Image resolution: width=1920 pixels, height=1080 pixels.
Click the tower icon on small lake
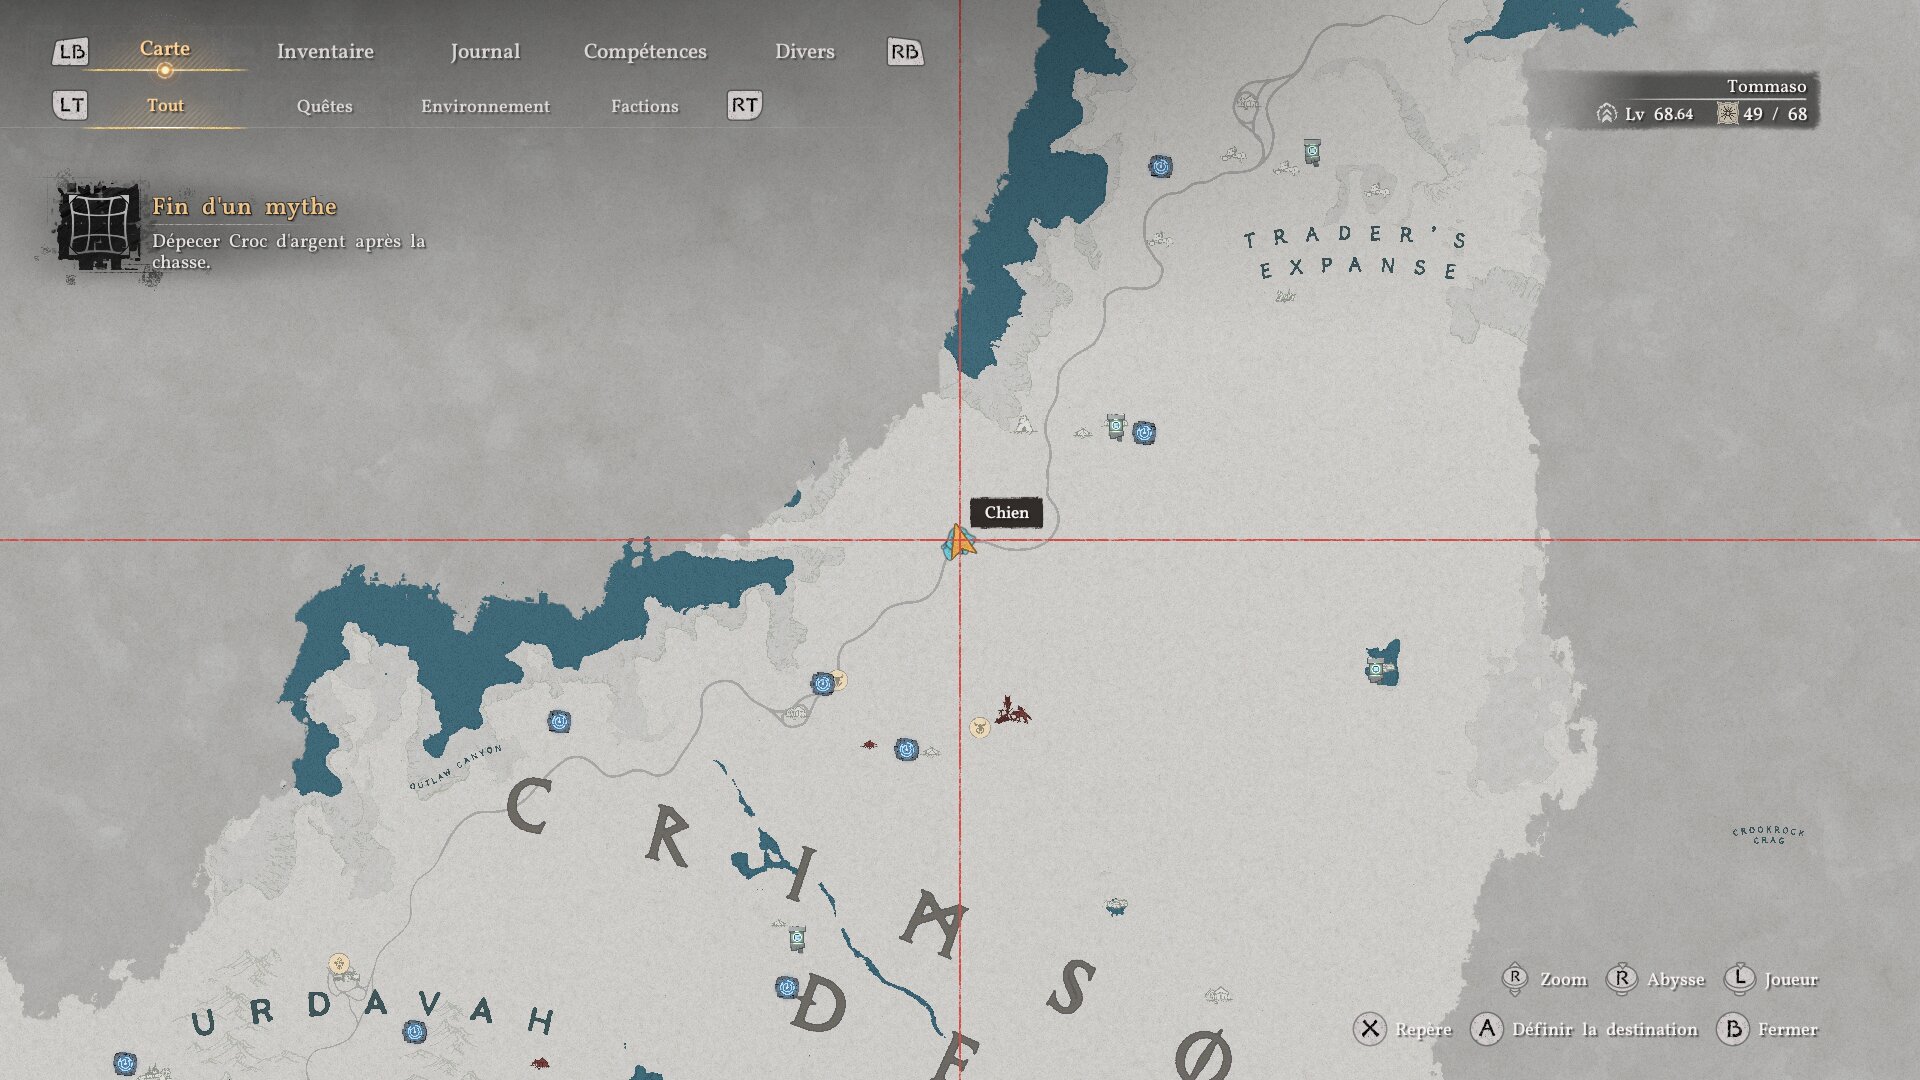1378,668
